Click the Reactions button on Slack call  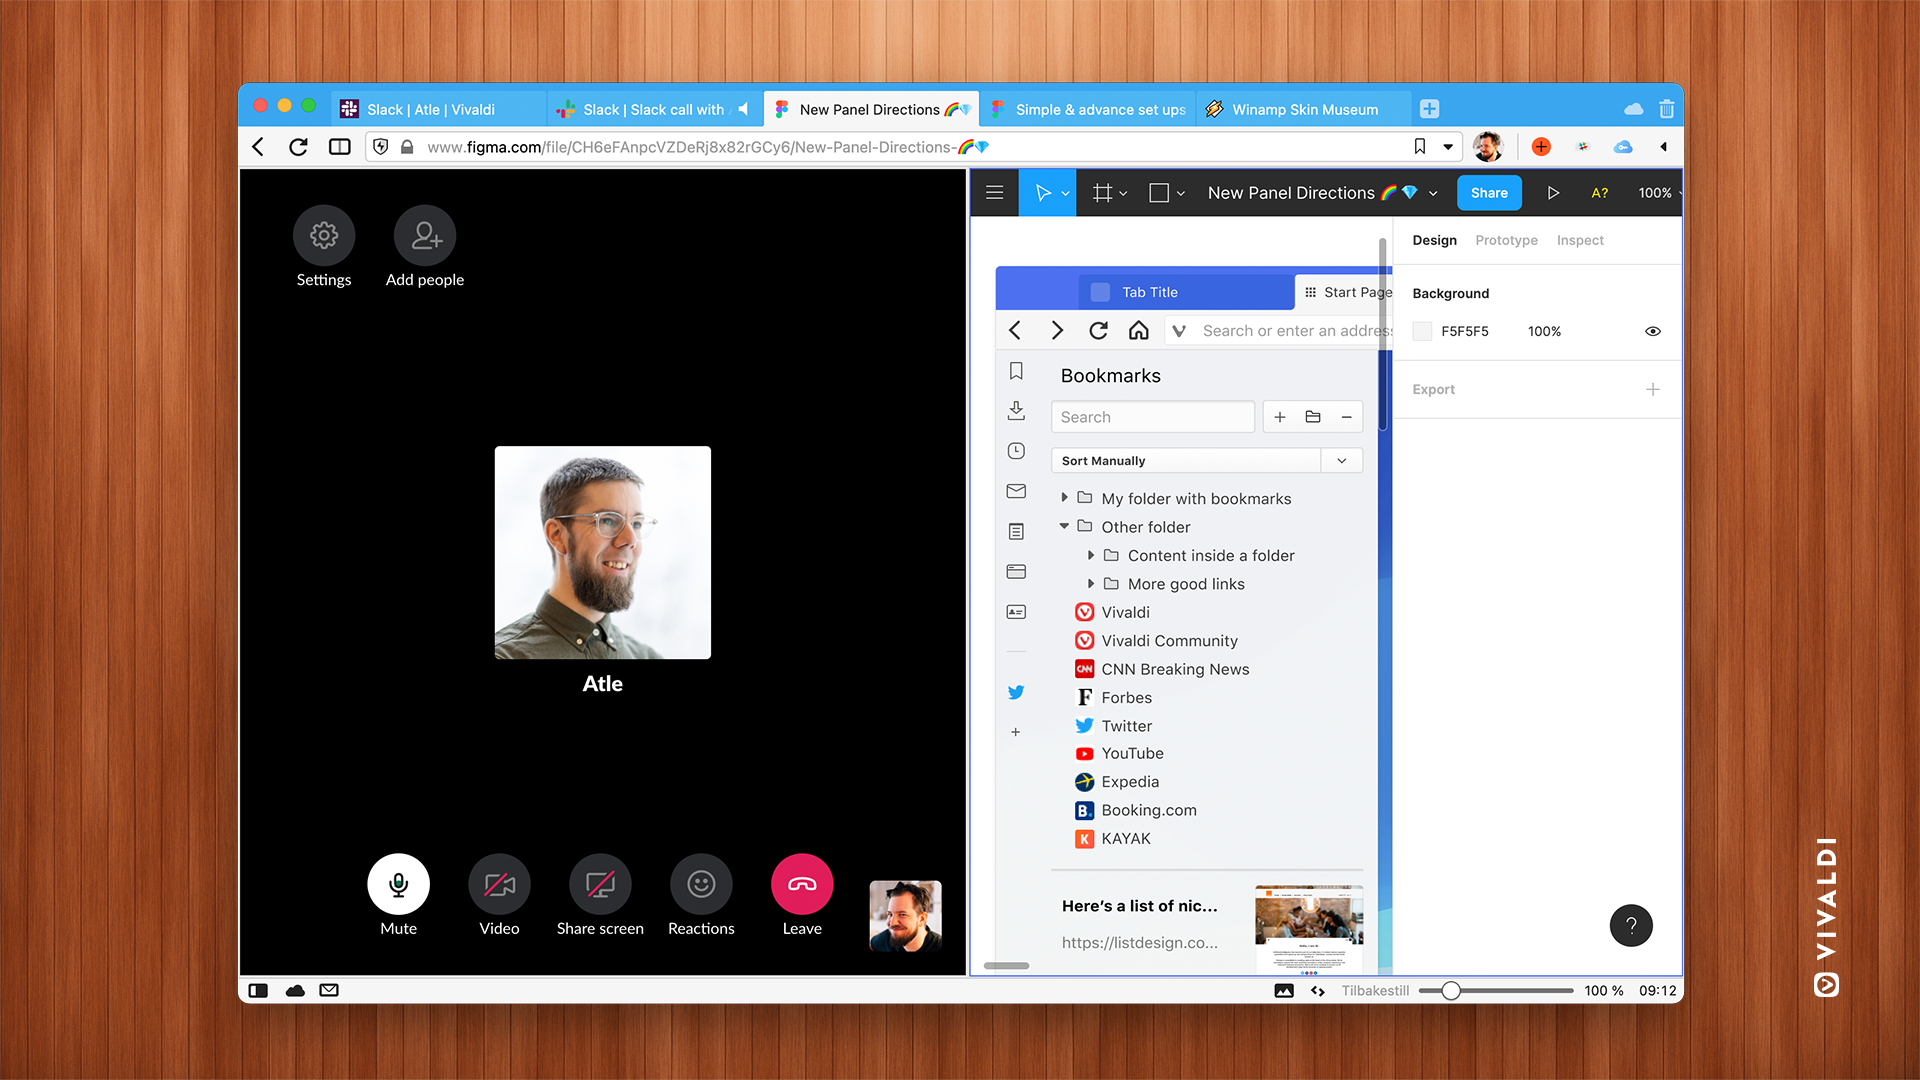coord(700,884)
